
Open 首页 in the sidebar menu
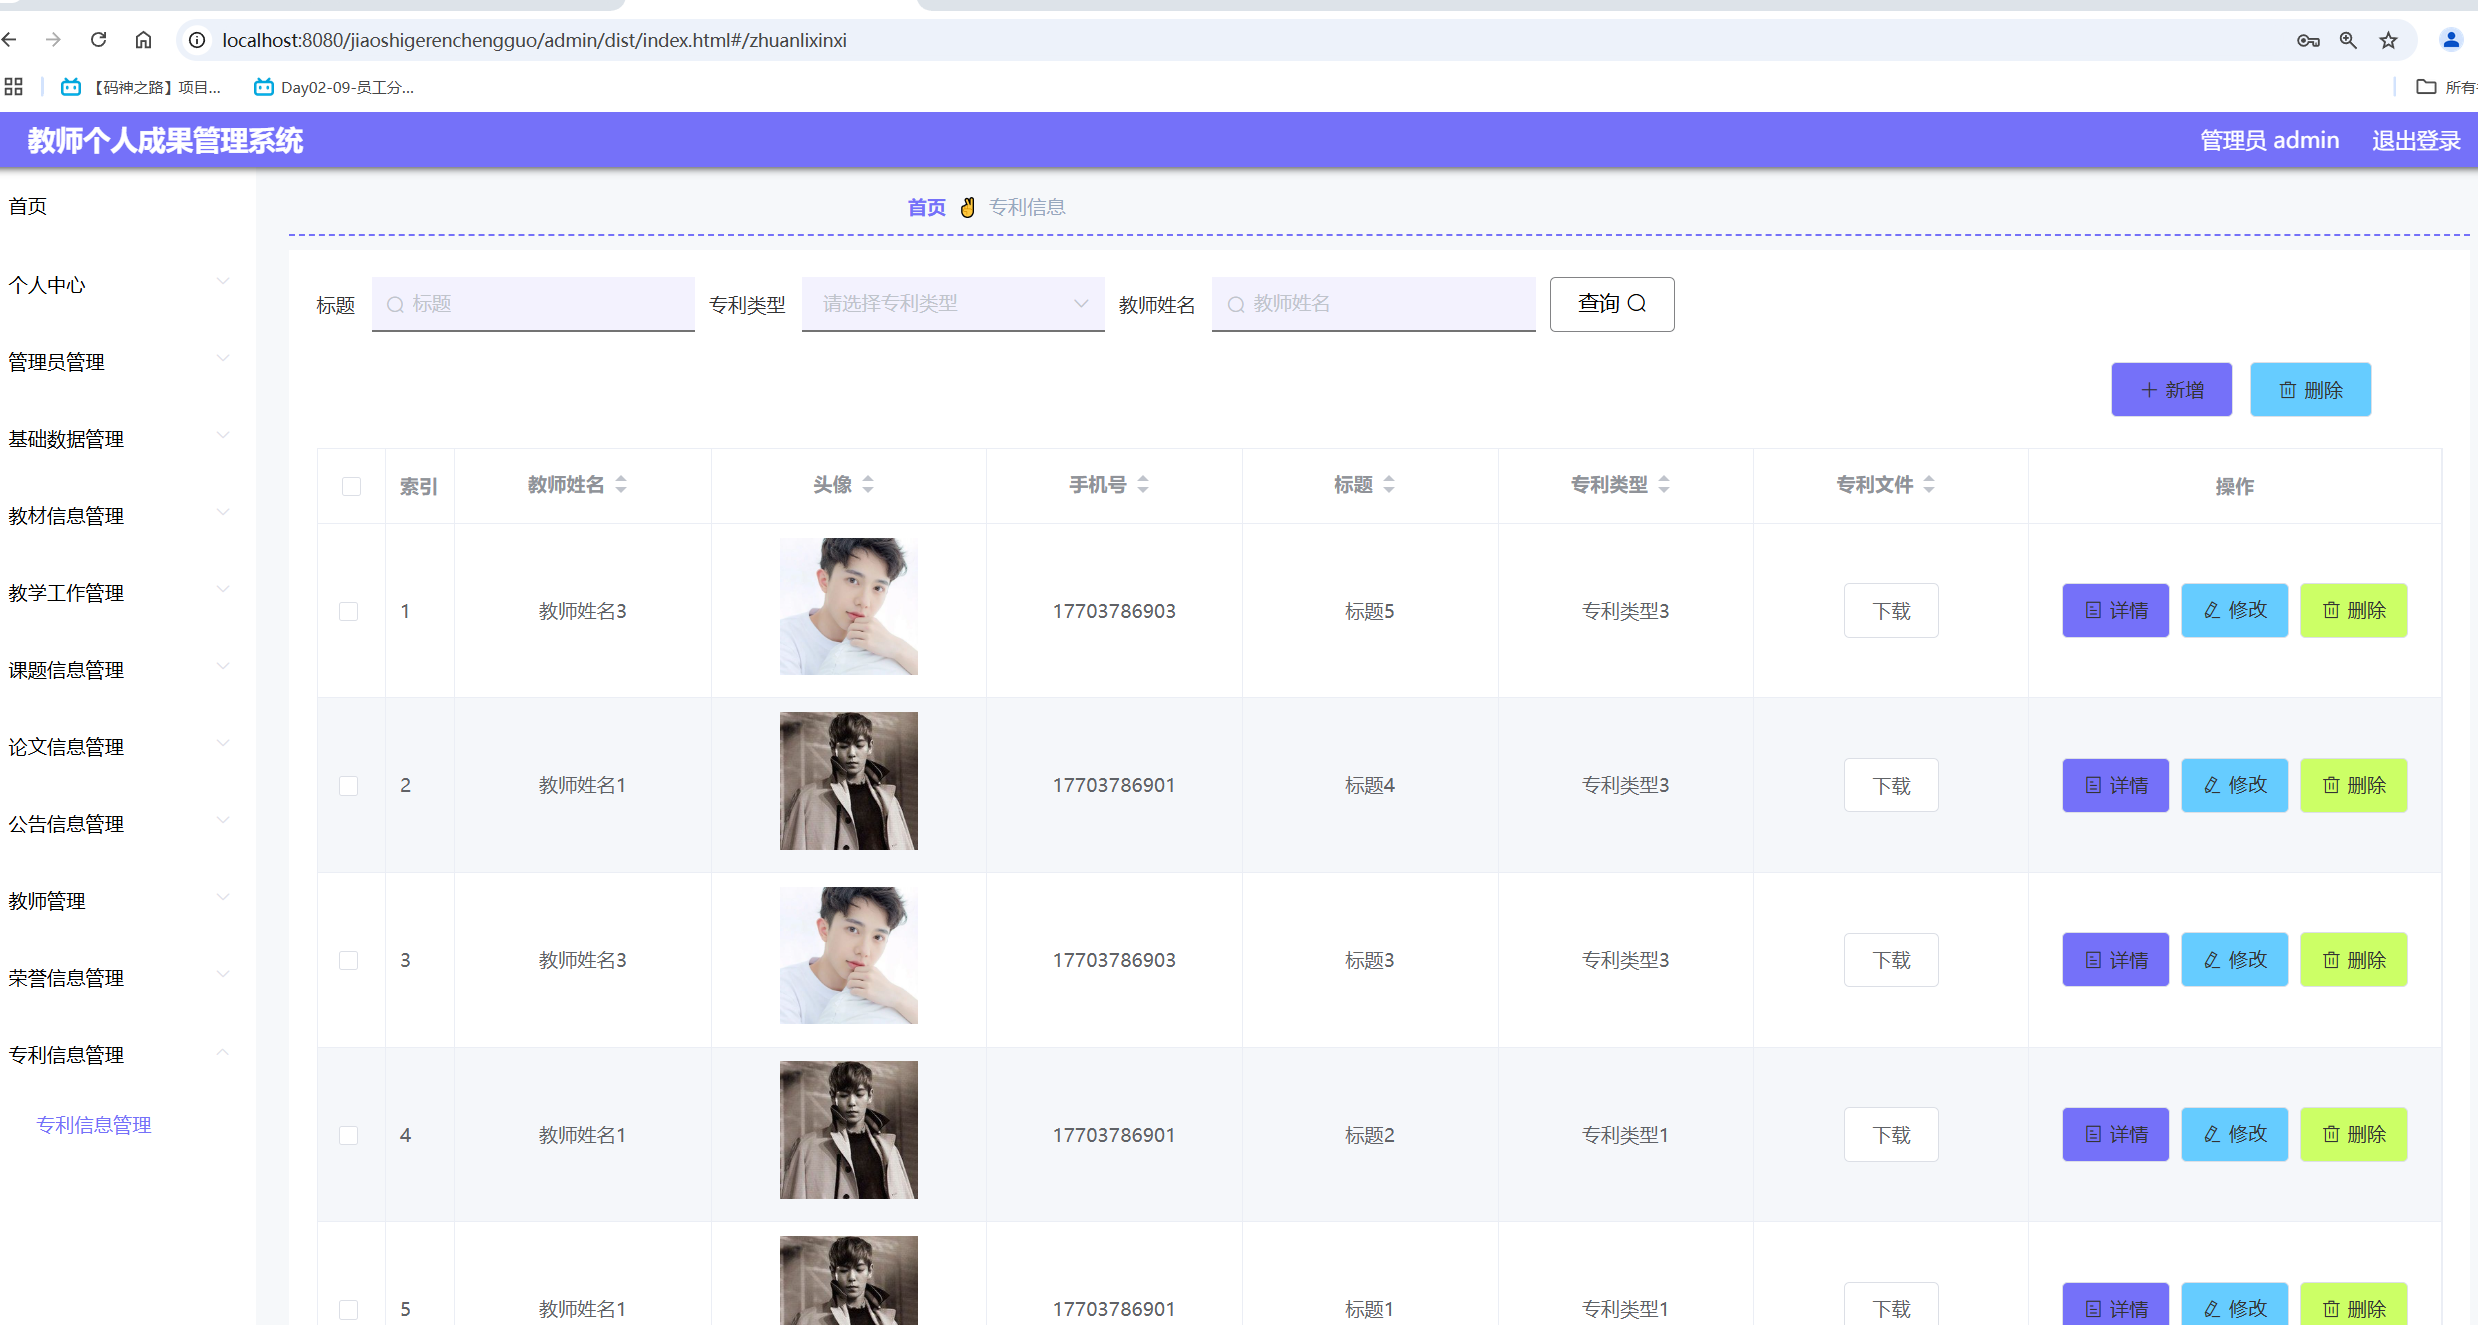click(x=28, y=207)
